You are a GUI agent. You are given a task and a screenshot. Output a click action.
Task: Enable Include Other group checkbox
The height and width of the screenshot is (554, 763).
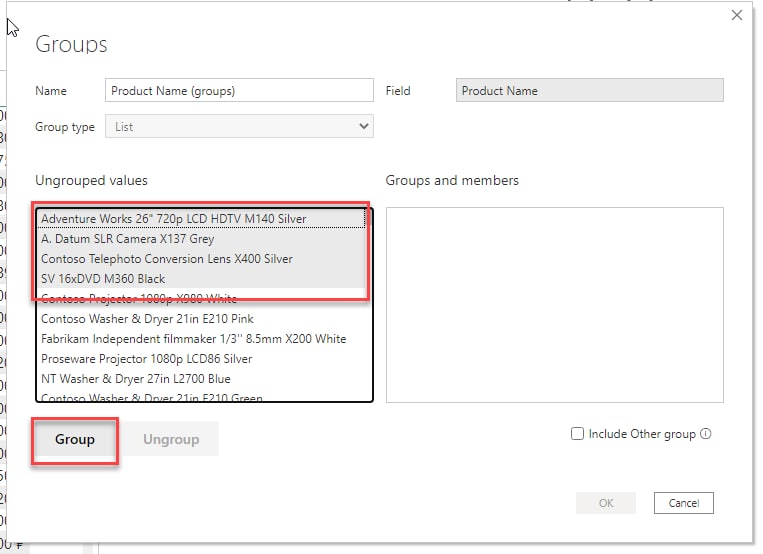(x=577, y=434)
